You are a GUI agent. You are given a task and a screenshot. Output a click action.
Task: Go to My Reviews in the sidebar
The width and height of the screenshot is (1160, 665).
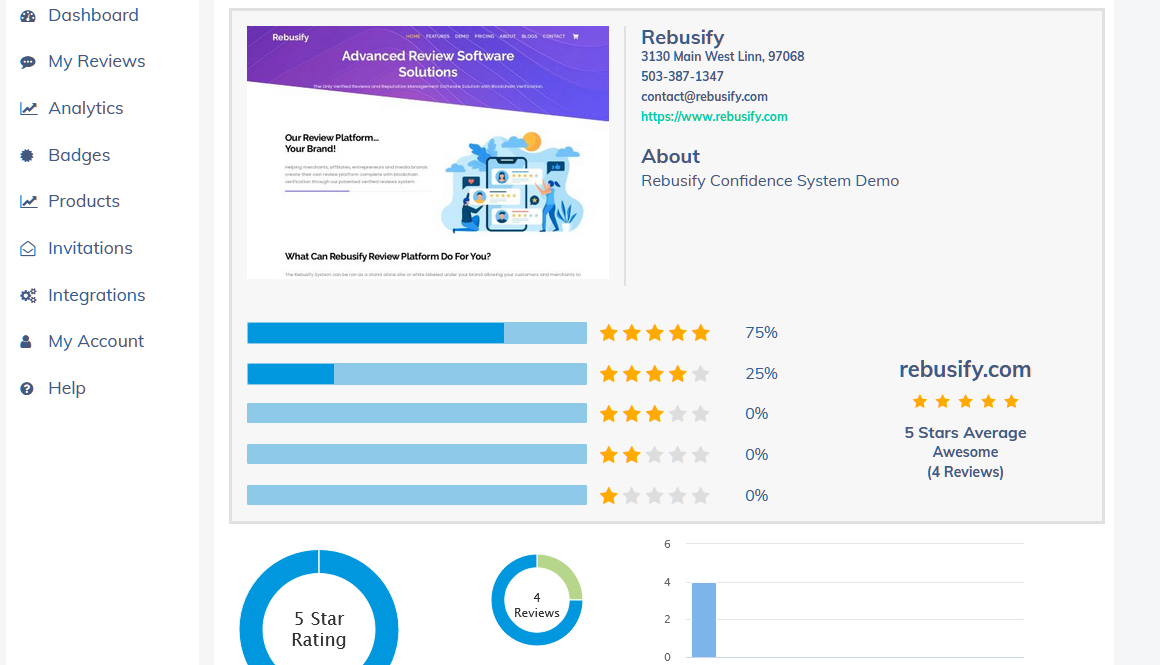[96, 61]
